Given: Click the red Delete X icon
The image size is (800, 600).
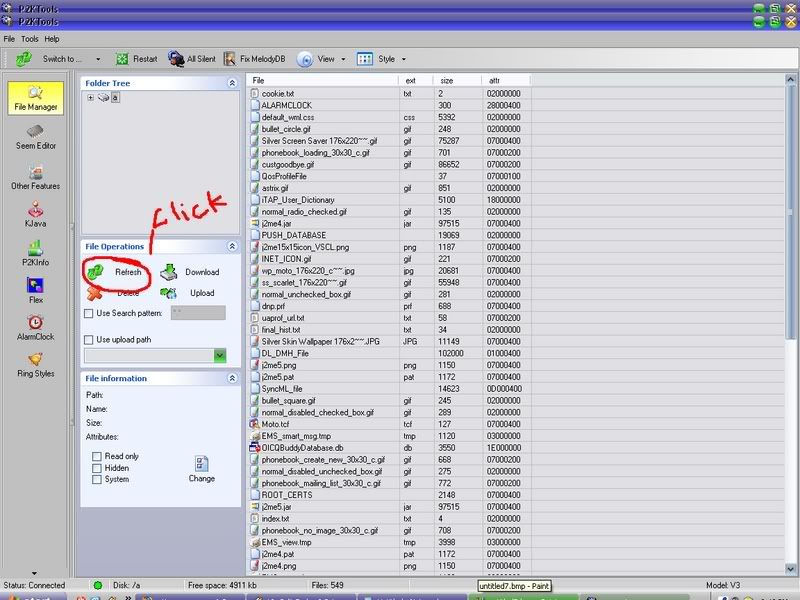Looking at the screenshot, I should pyautogui.click(x=95, y=293).
